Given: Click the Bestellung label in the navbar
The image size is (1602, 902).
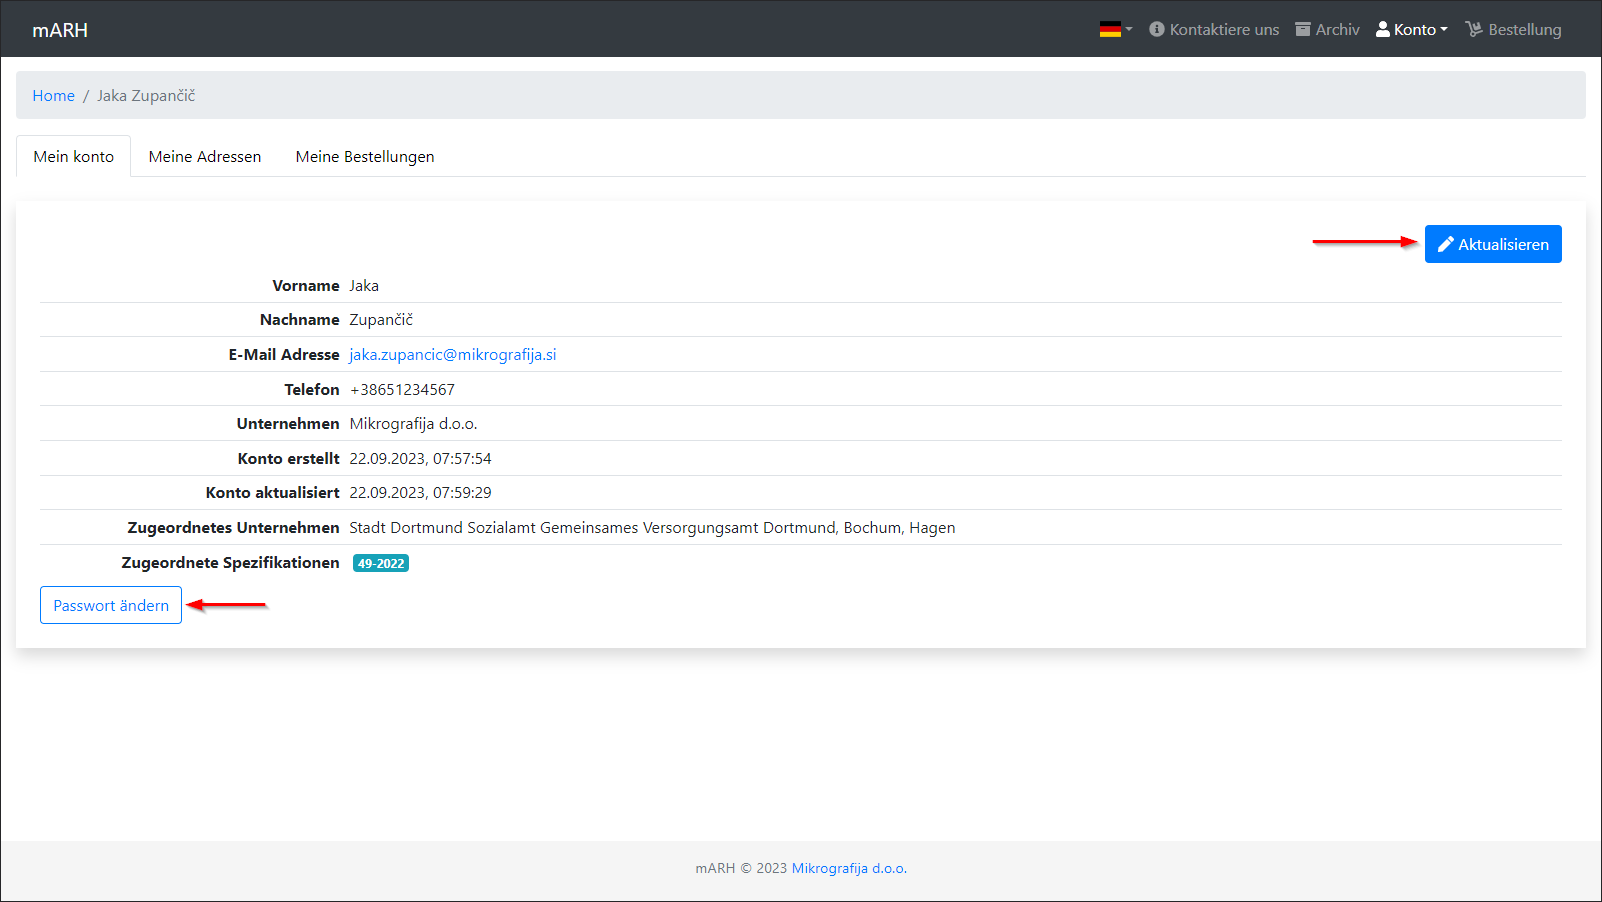Looking at the screenshot, I should 1524,30.
